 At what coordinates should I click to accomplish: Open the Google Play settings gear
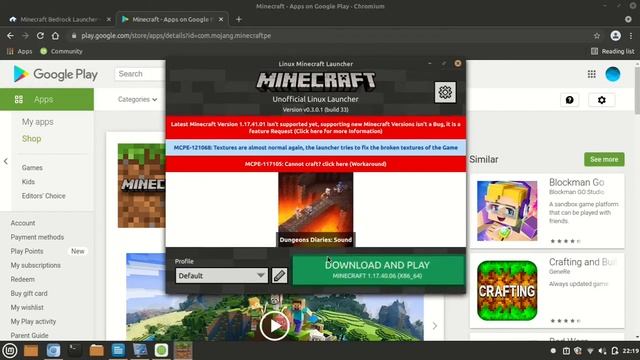point(602,100)
